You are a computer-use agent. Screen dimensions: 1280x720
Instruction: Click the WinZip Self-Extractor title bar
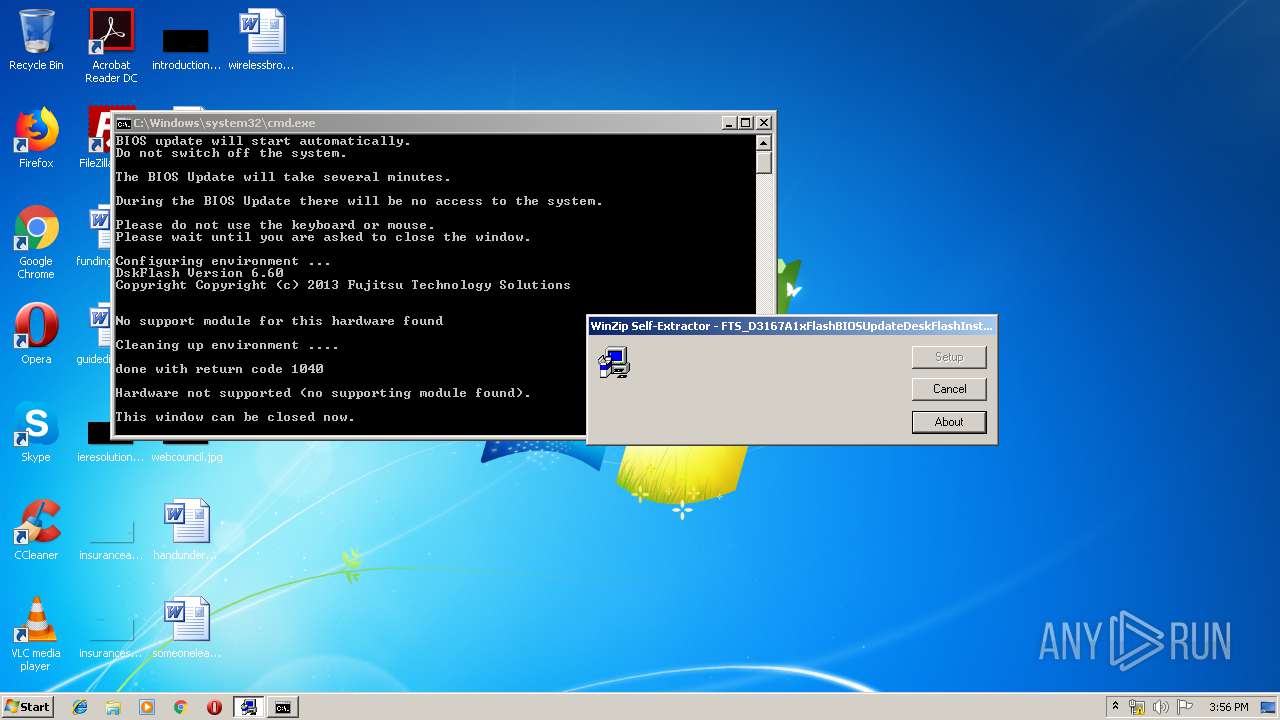[791, 326]
